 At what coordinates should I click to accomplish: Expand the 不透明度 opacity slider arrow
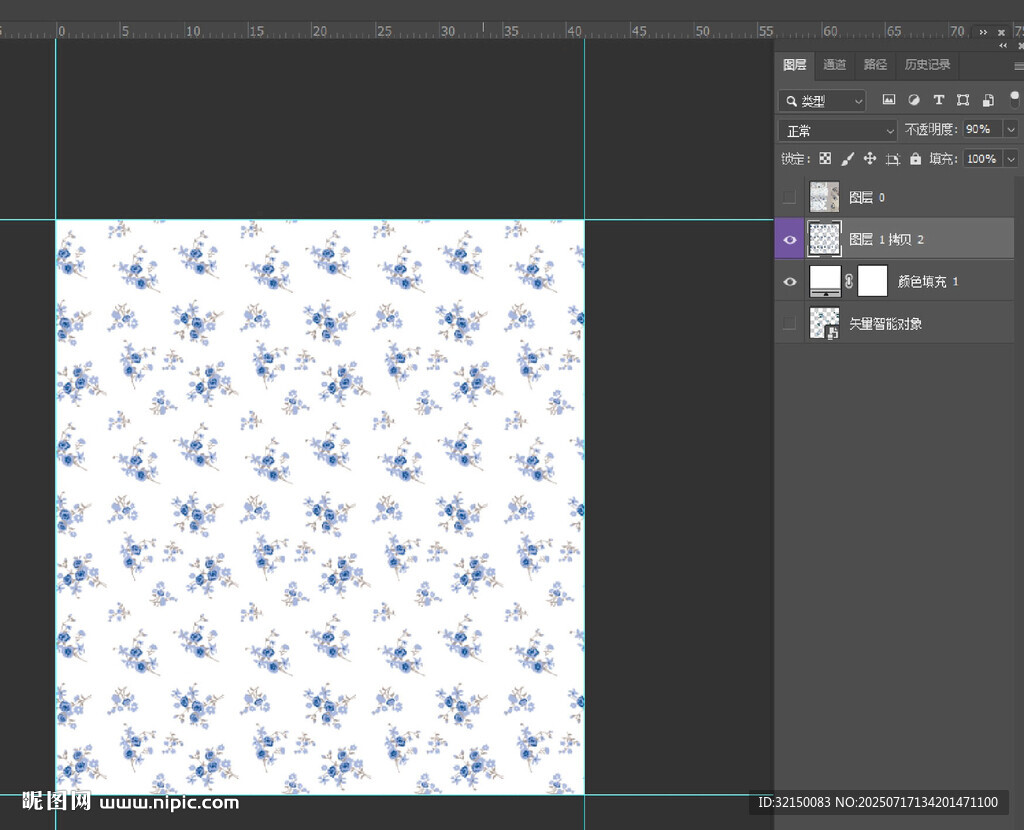pos(1010,130)
